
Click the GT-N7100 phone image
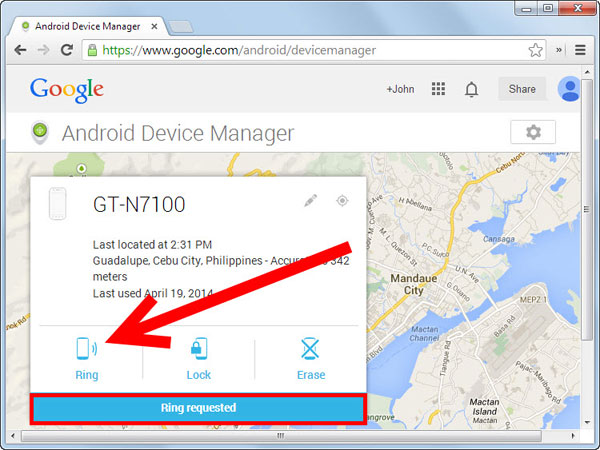point(57,204)
